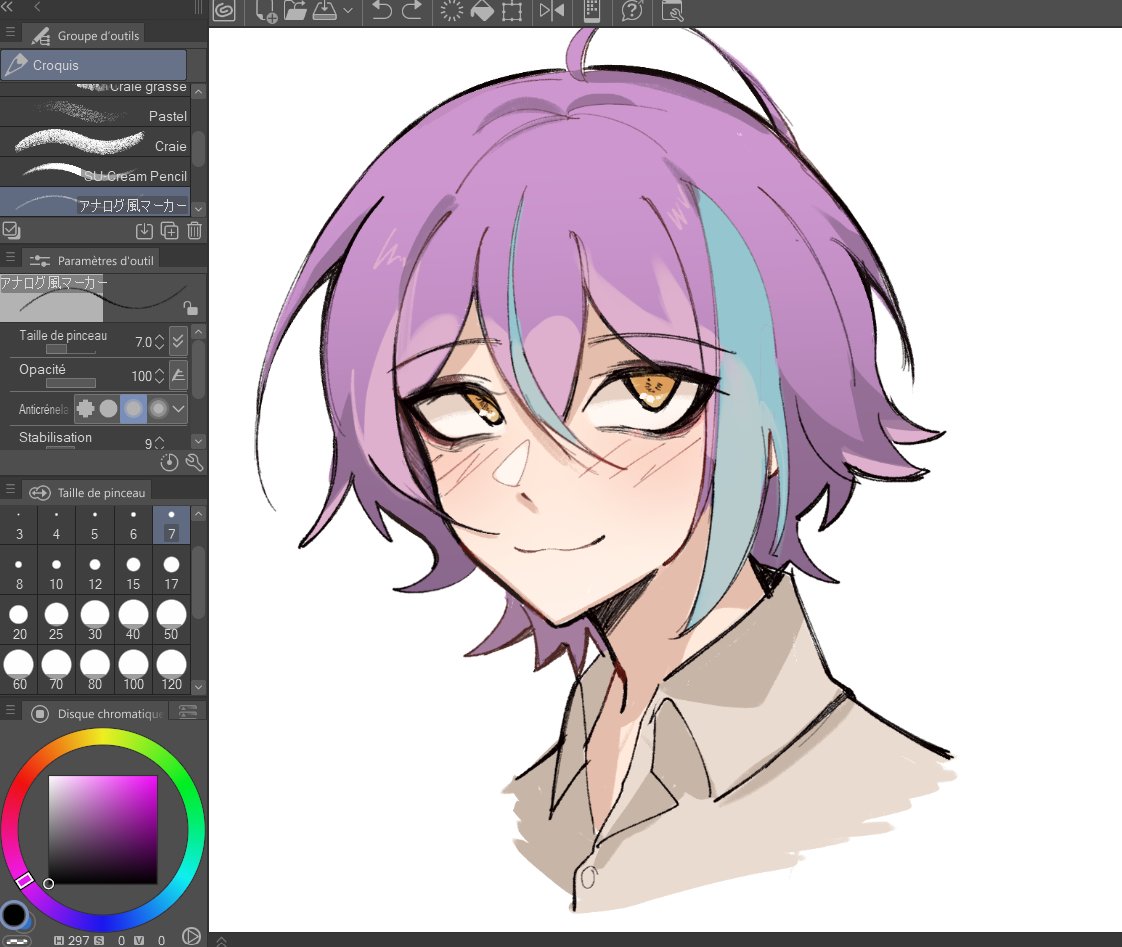Choose the SU-Cream Pencil brush
Viewport: 1122px width, 947px height.
coord(95,174)
